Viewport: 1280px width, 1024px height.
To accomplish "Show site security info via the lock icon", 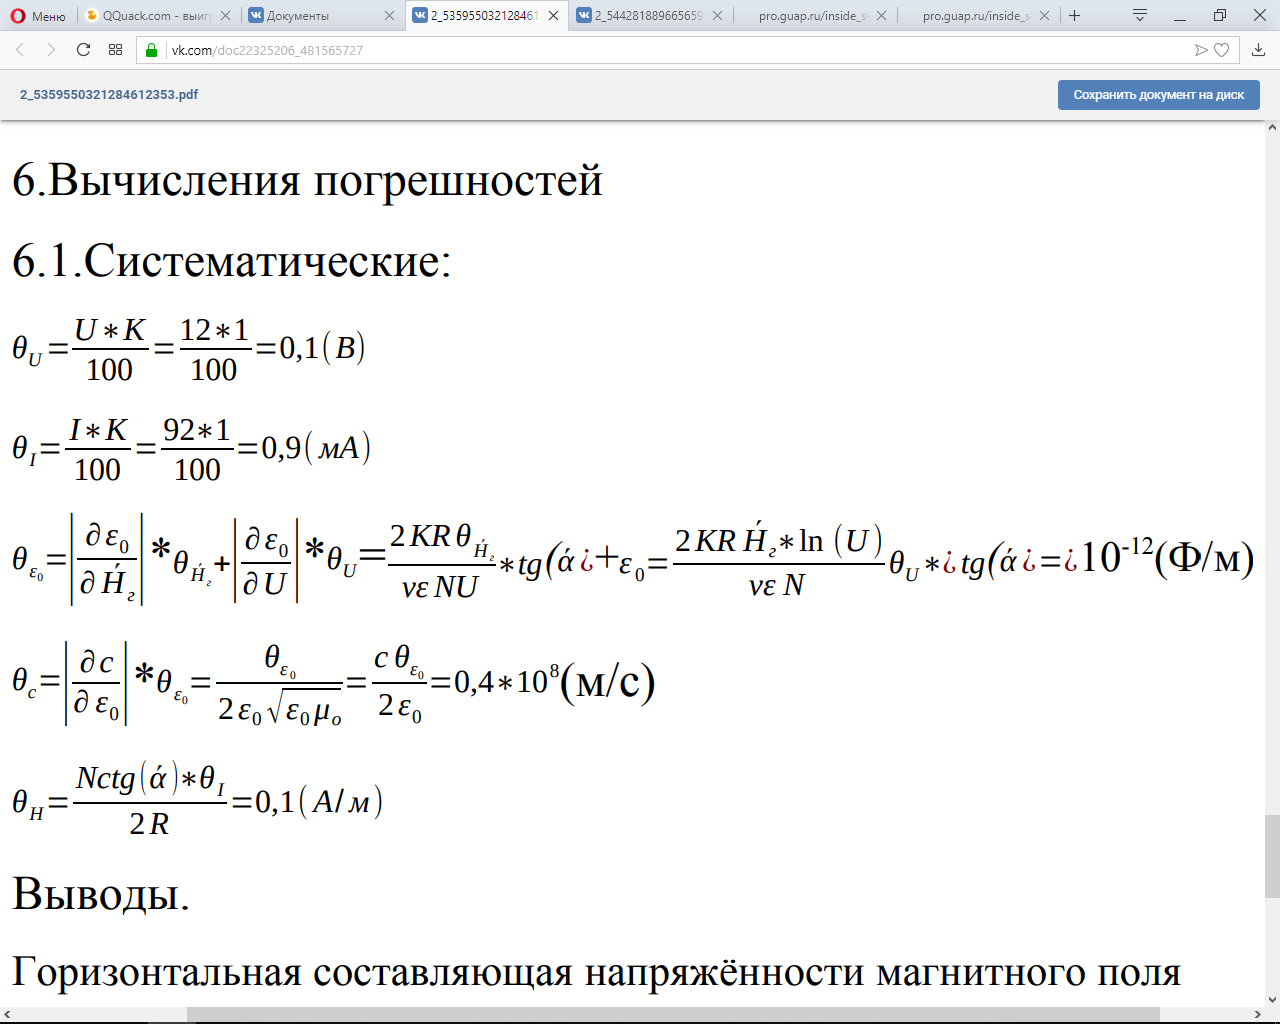I will click(152, 50).
